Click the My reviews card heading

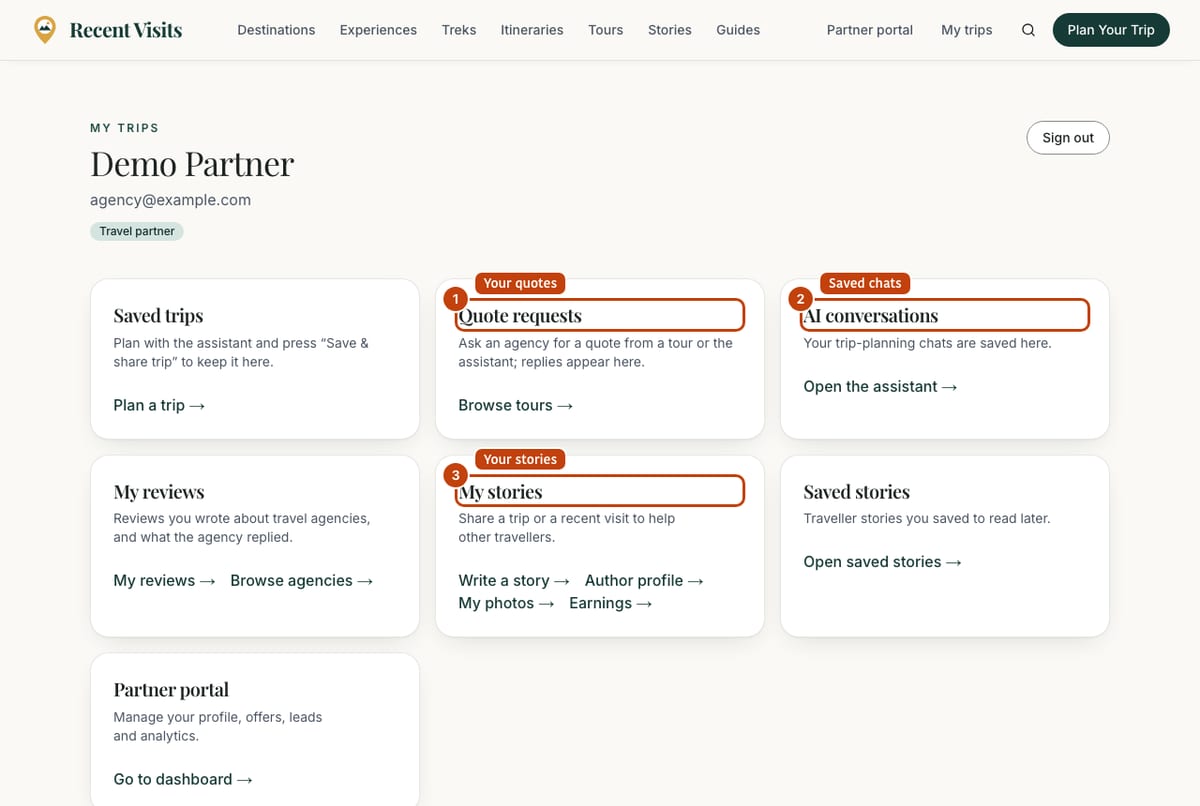159,492
